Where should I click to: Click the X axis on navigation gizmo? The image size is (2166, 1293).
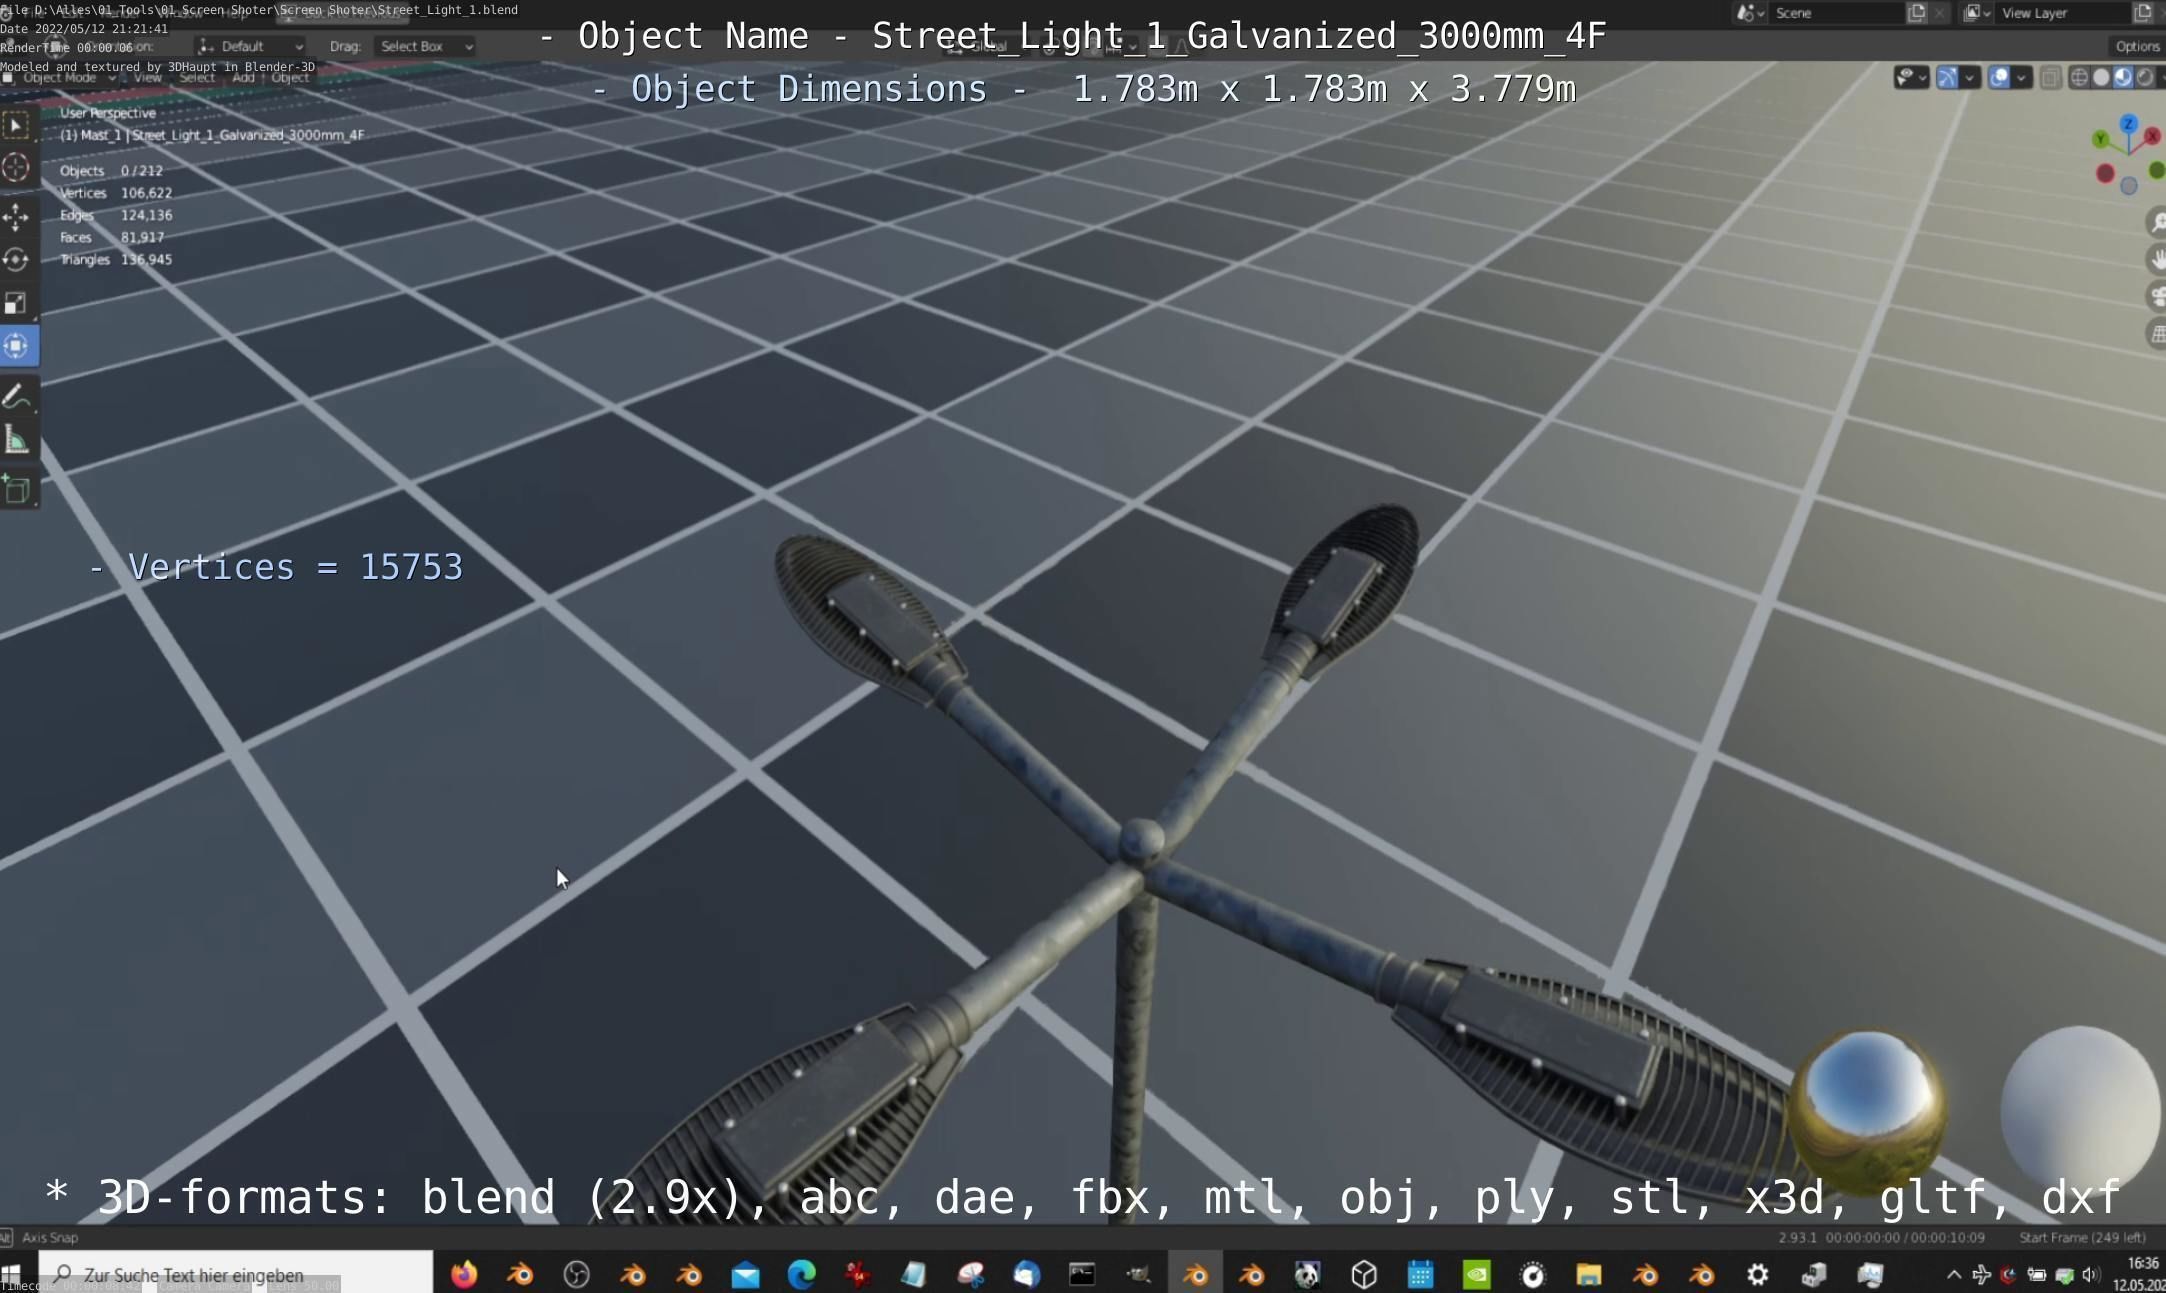[x=2152, y=136]
